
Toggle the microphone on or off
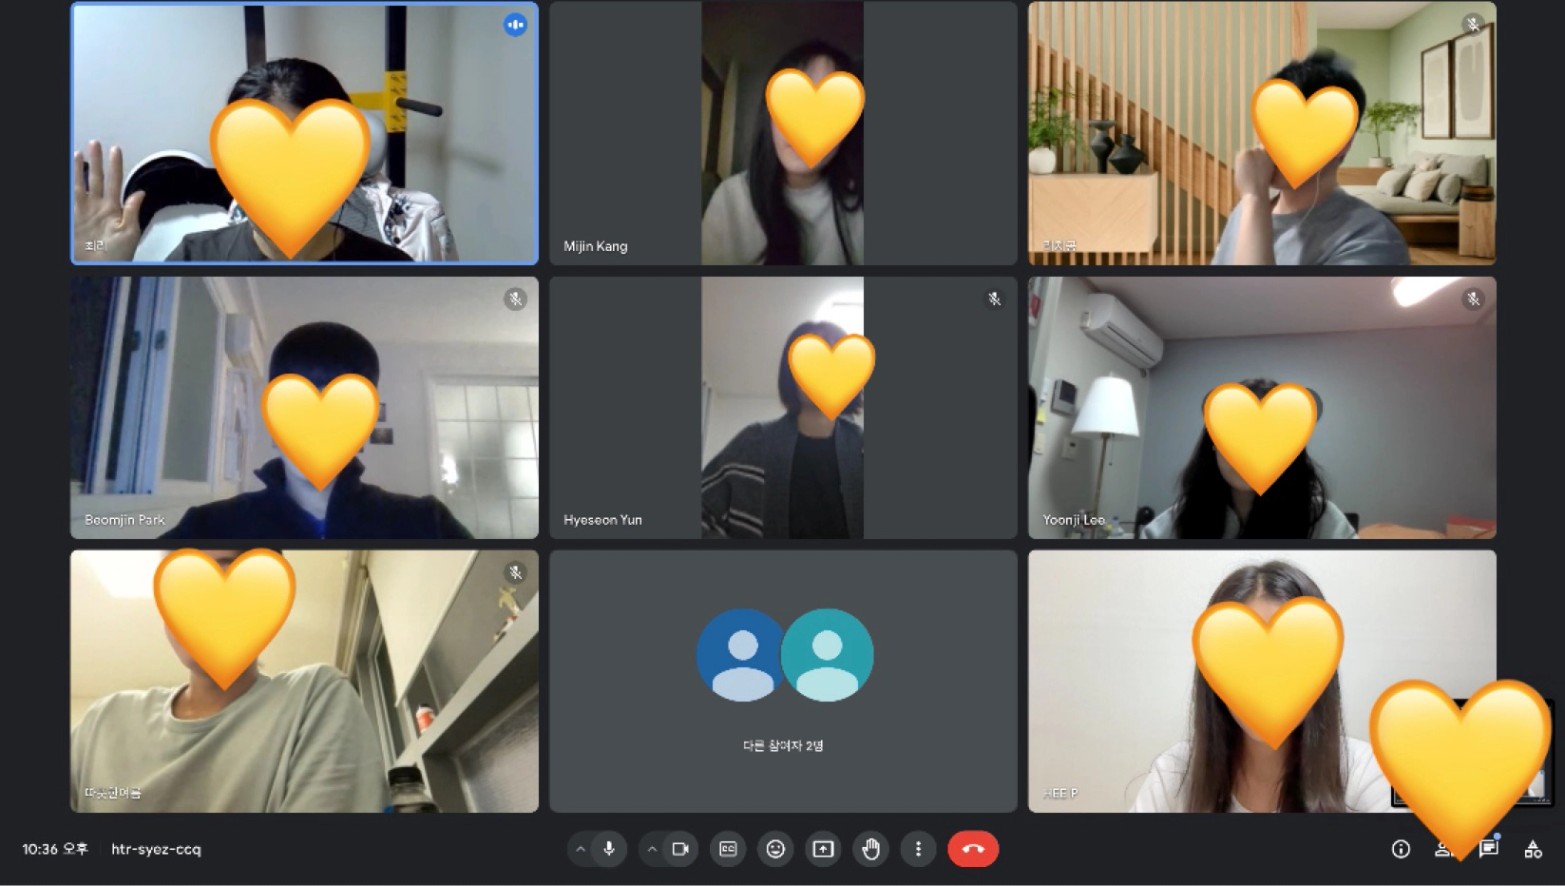click(x=609, y=849)
